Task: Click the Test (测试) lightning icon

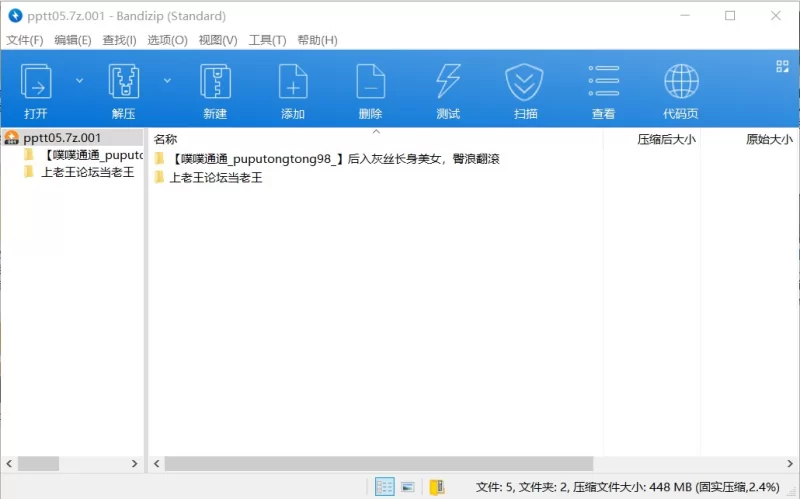Action: [448, 82]
